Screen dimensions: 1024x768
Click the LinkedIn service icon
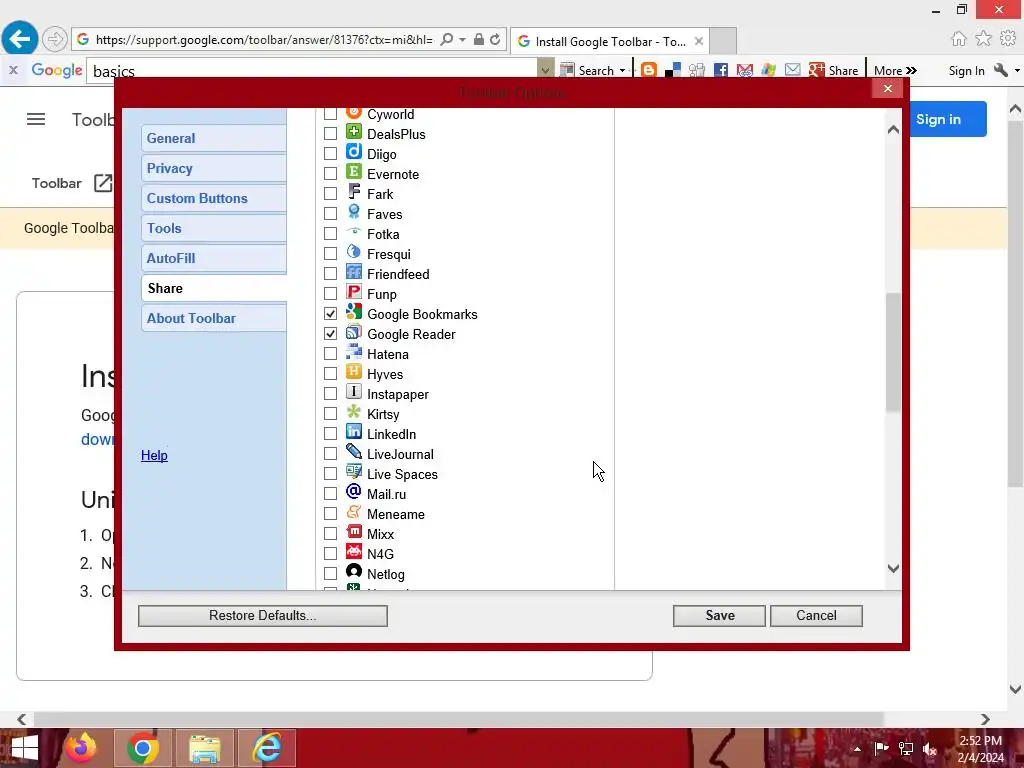(x=353, y=432)
